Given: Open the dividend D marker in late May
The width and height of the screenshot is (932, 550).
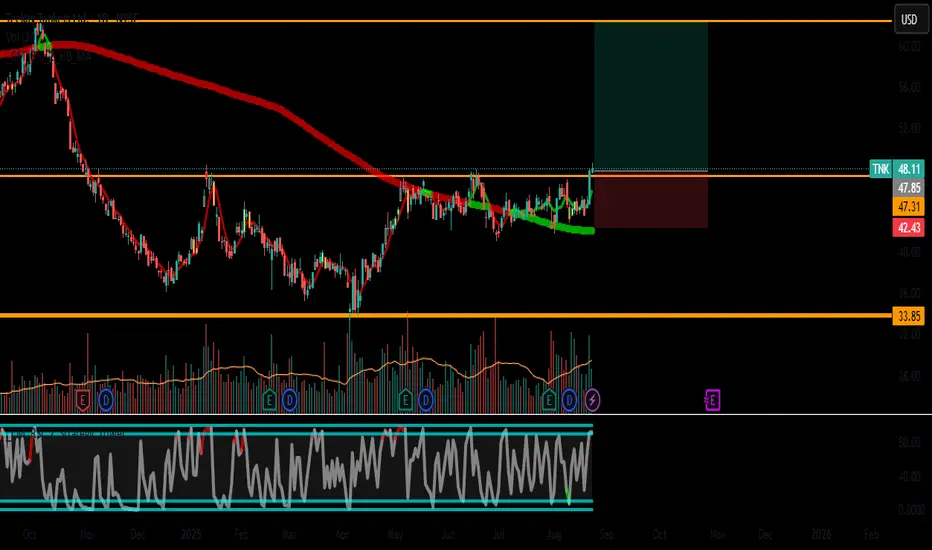Looking at the screenshot, I should tap(426, 400).
